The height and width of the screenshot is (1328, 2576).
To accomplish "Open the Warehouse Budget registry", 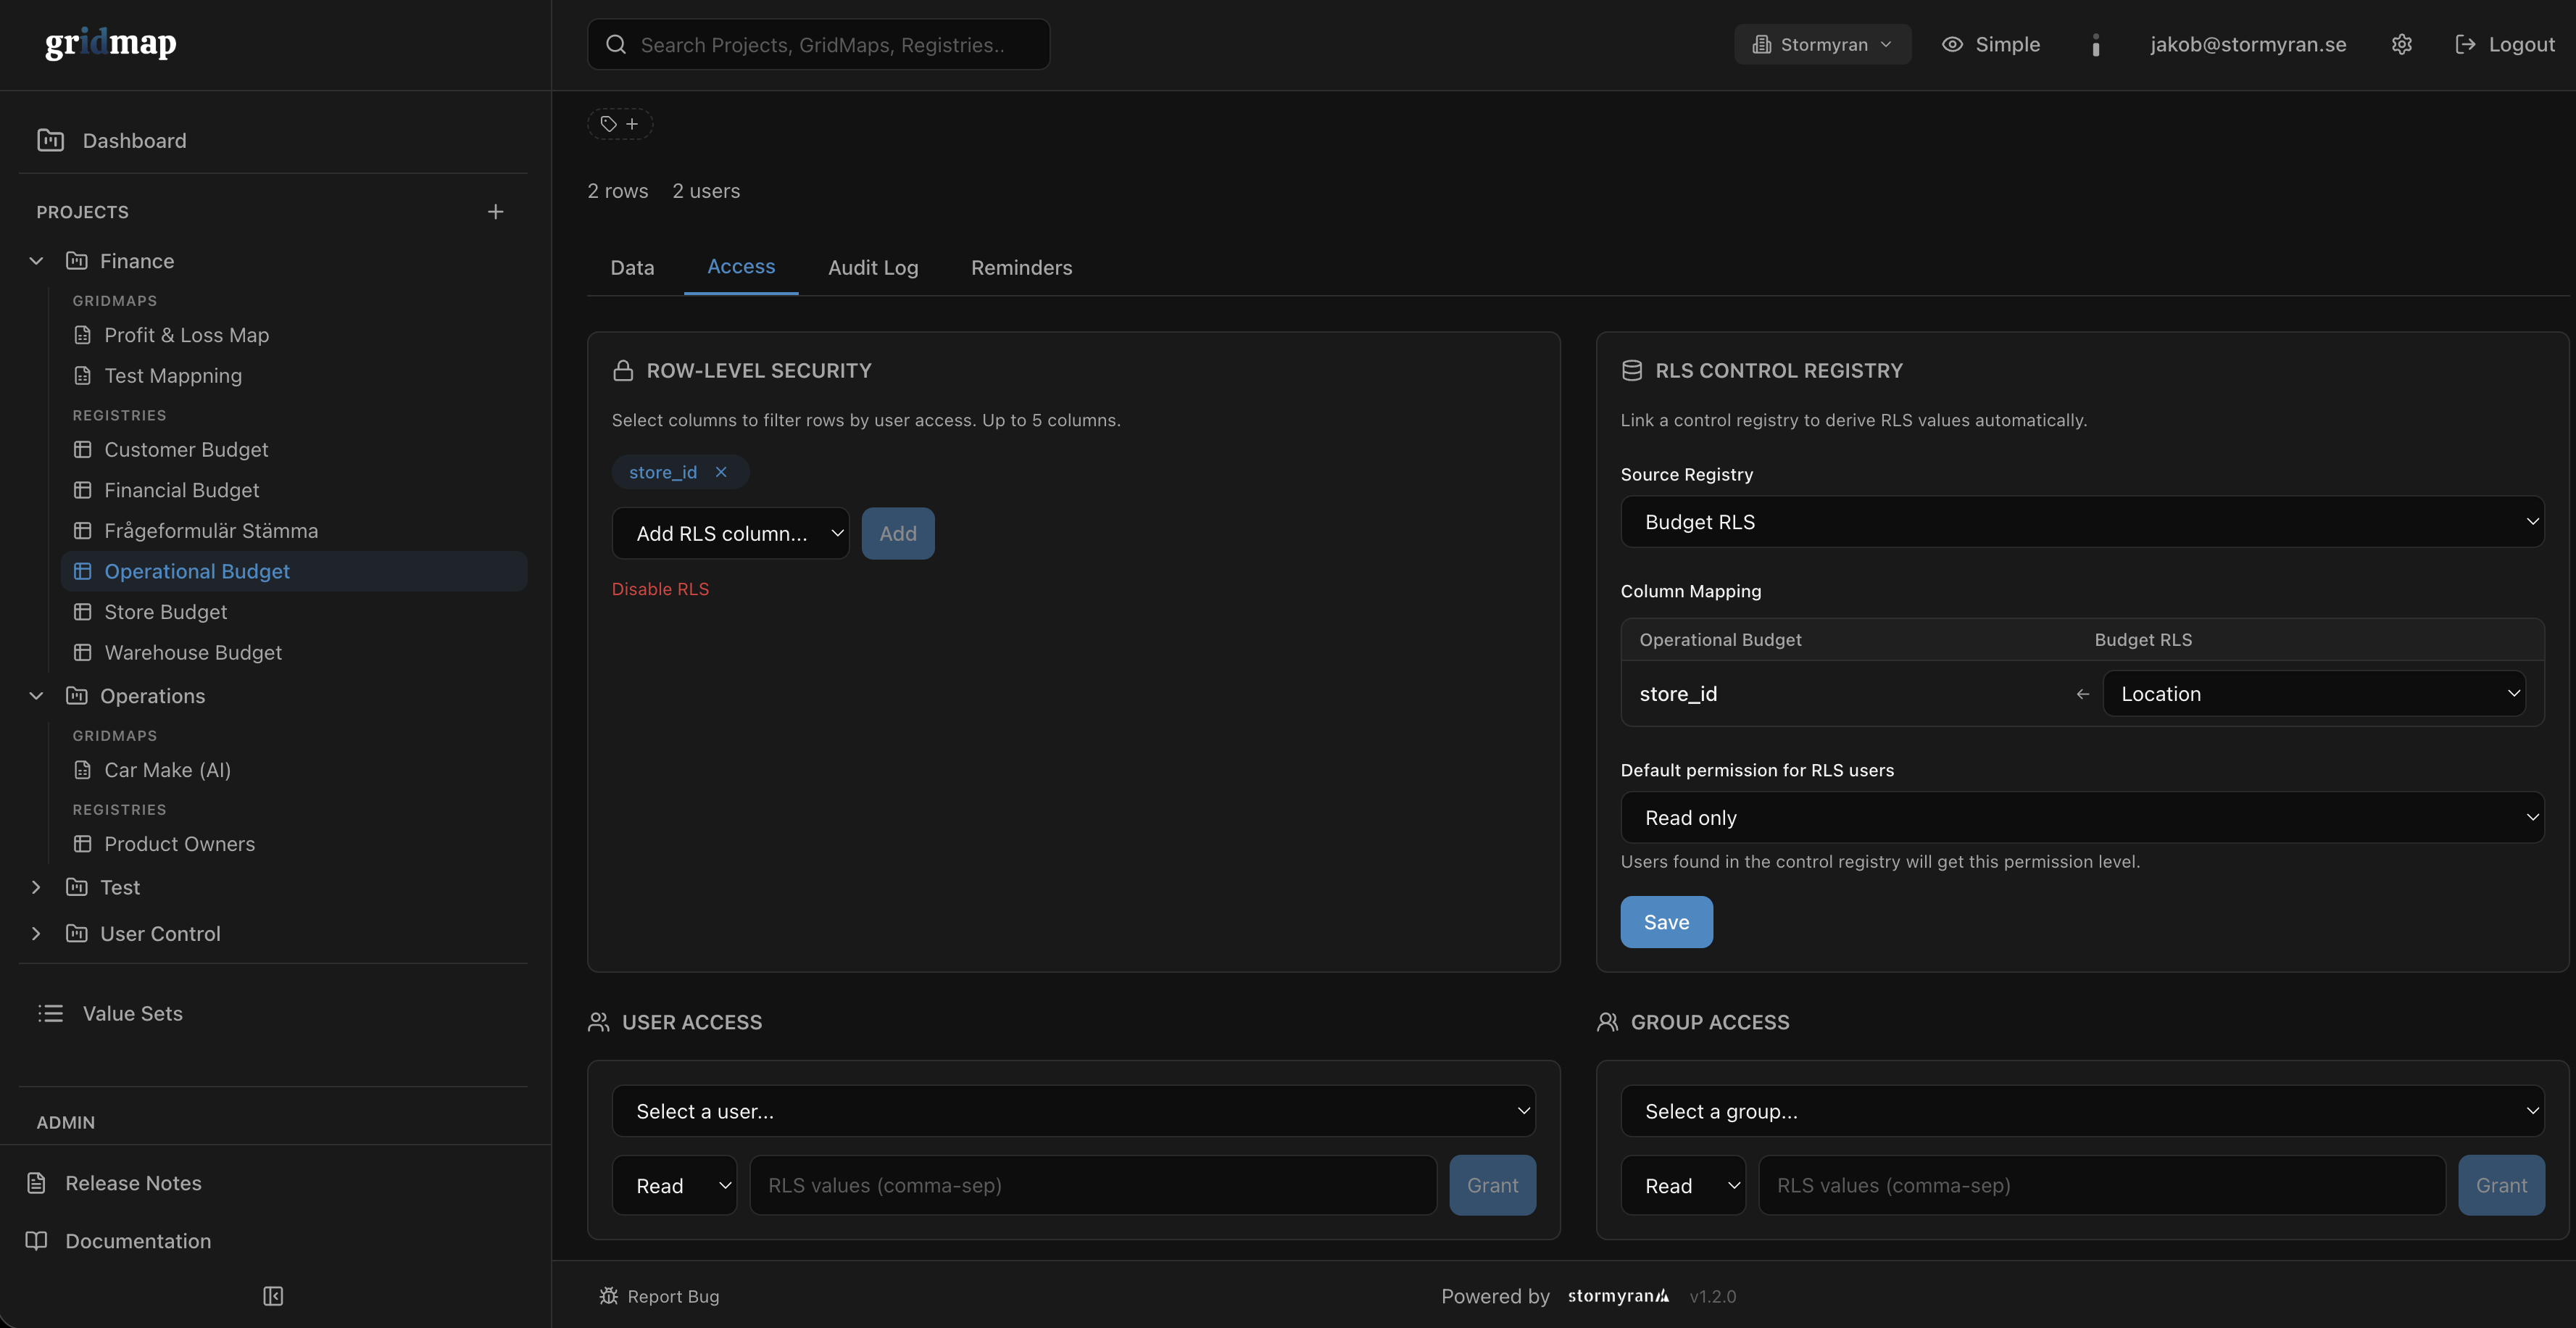I will coord(294,652).
